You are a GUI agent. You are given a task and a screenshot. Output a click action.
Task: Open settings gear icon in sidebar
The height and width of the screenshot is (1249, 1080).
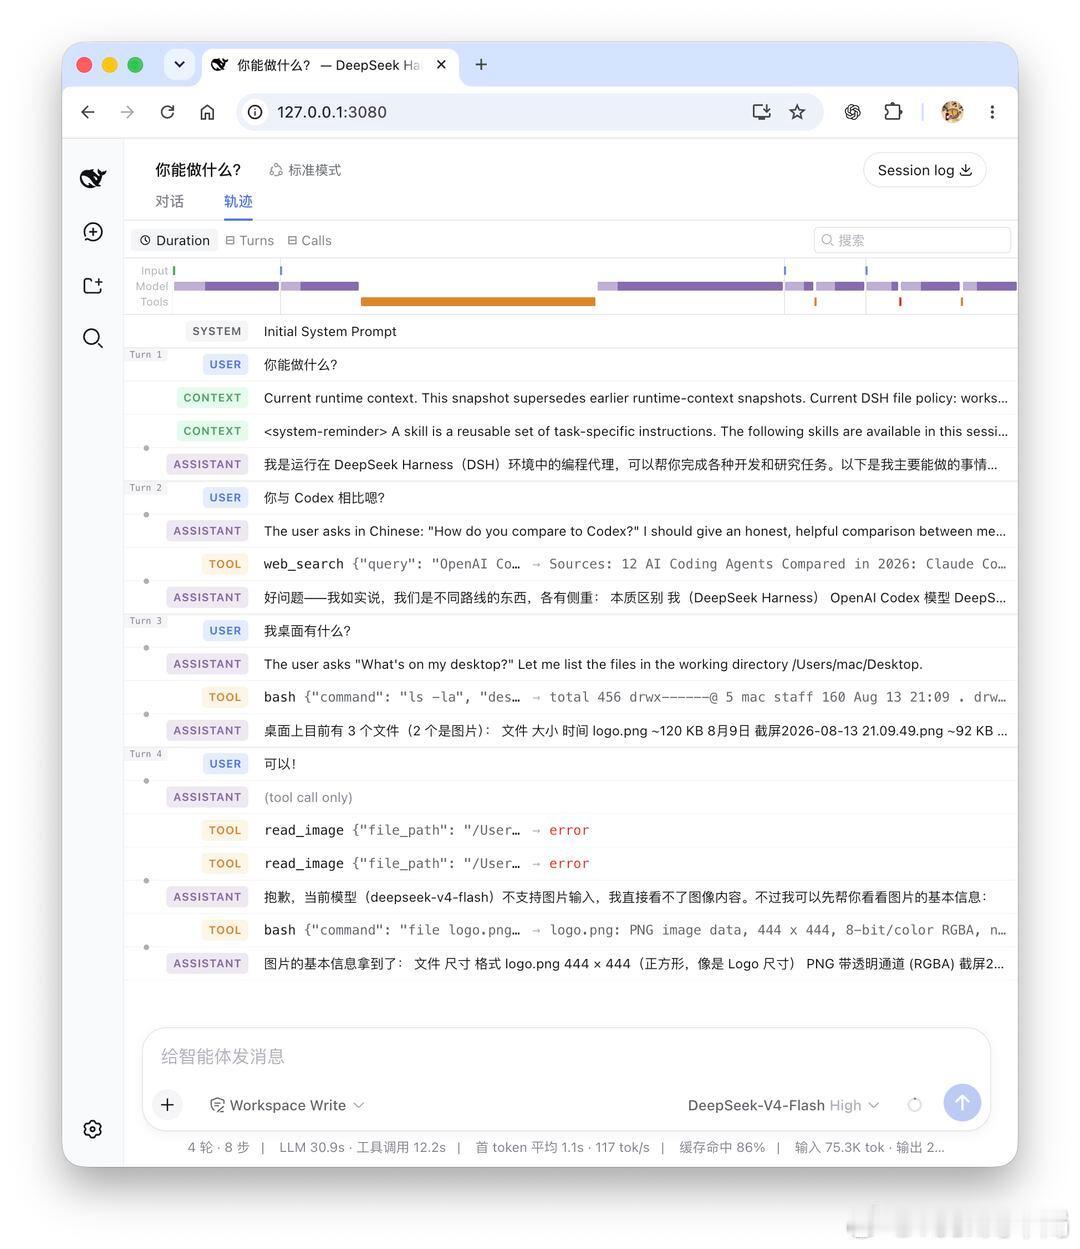[93, 1129]
